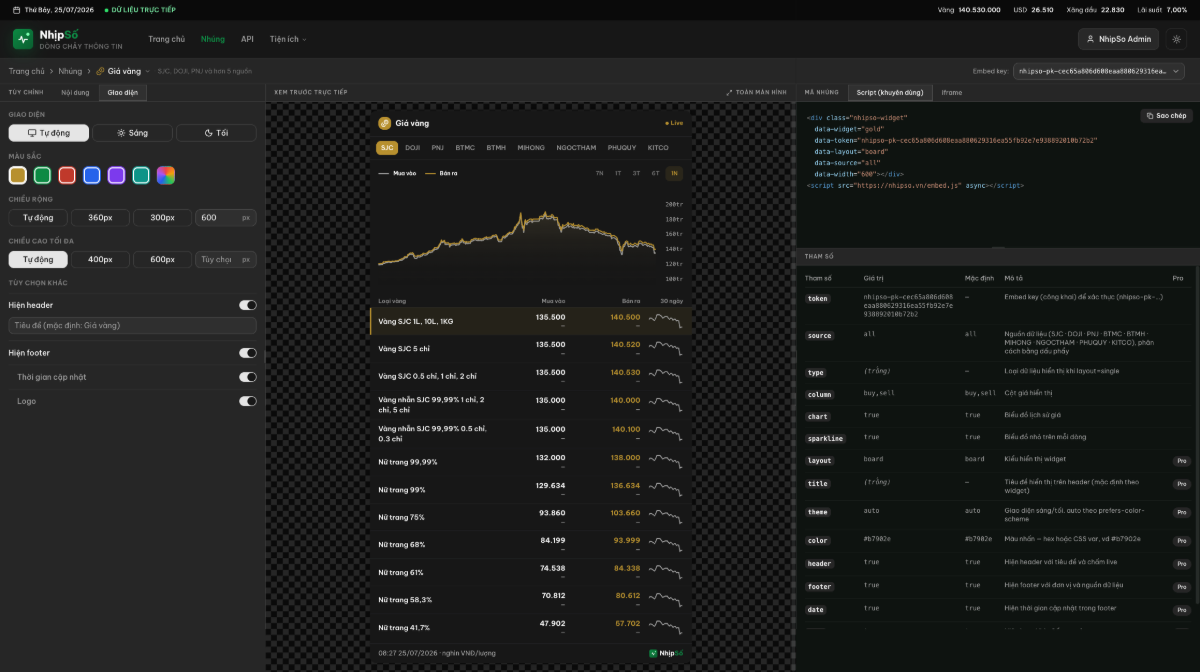The image size is (1200, 672).
Task: Click the NhịpSố logo in the widget footer
Action: pos(666,653)
